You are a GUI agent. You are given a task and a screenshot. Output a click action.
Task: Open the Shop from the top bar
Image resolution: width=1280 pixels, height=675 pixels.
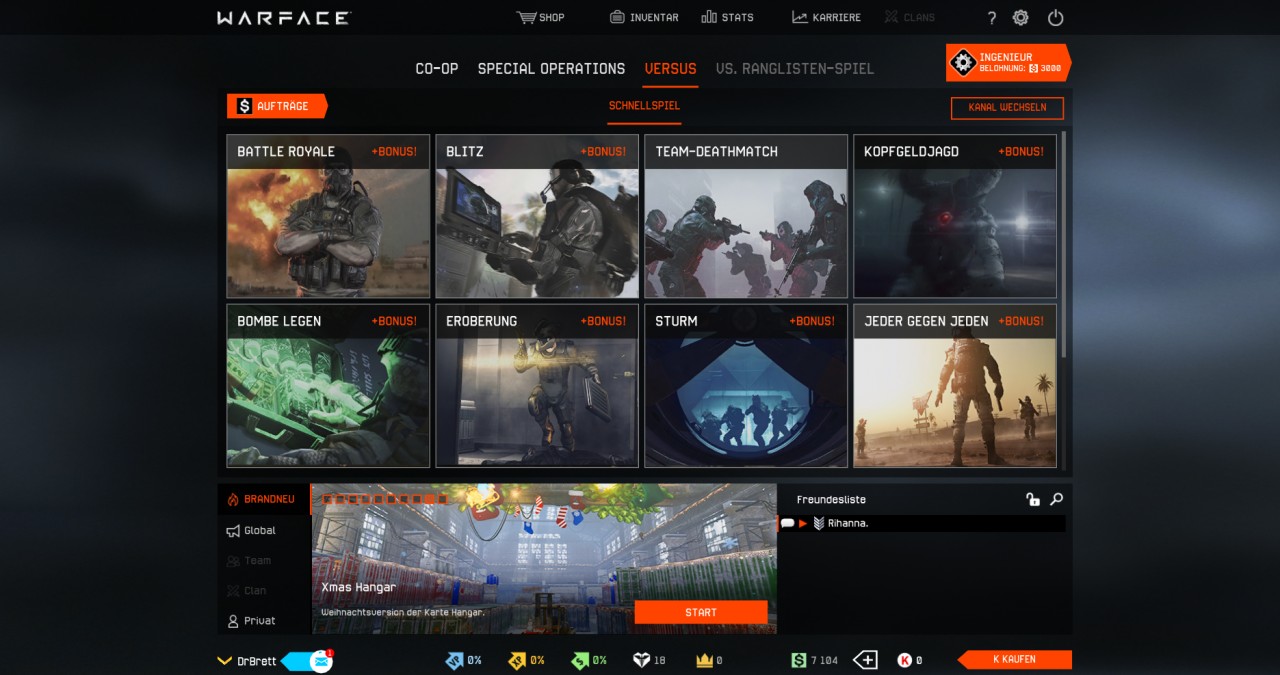pos(540,17)
